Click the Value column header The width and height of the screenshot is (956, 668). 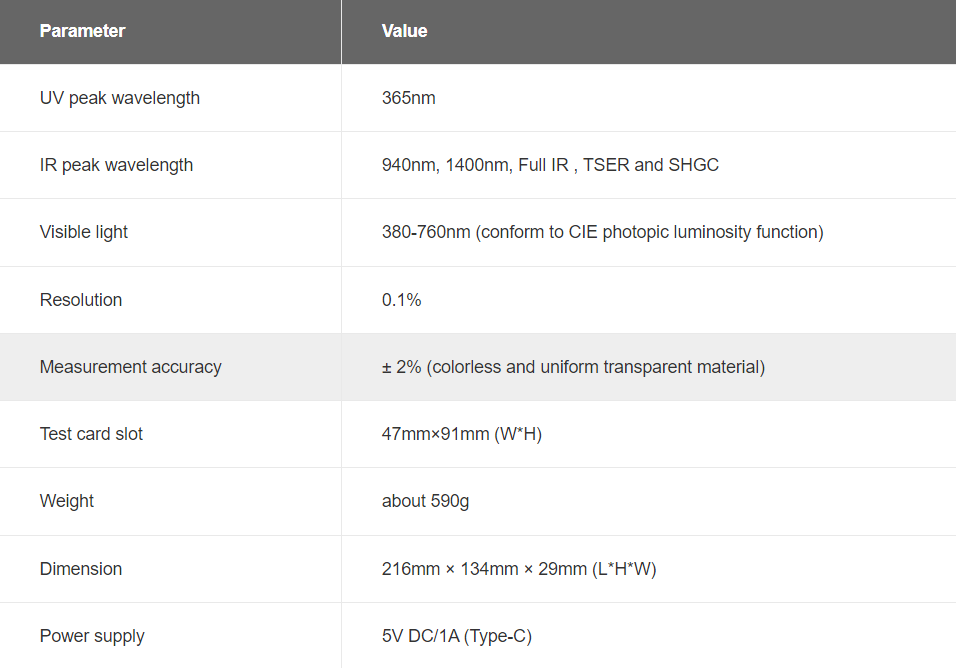(404, 31)
